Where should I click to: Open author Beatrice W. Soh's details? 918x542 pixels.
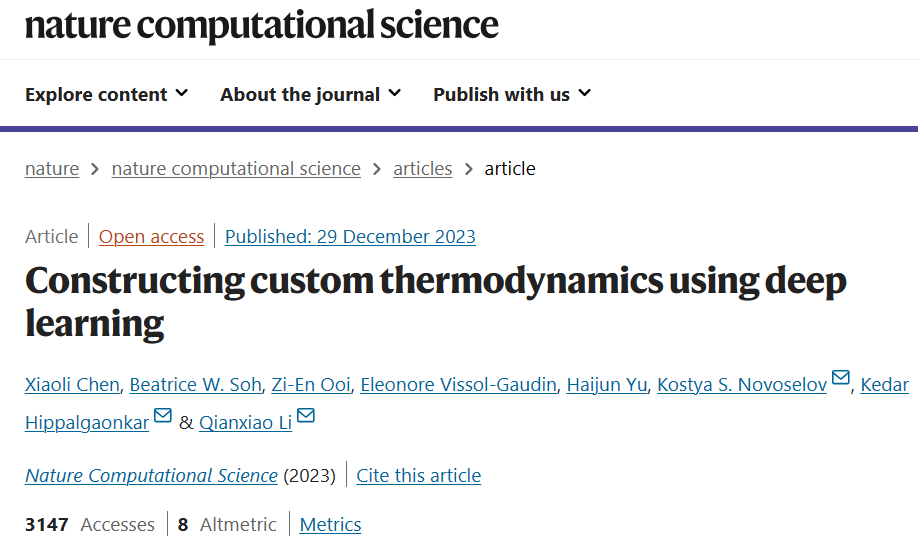(196, 385)
